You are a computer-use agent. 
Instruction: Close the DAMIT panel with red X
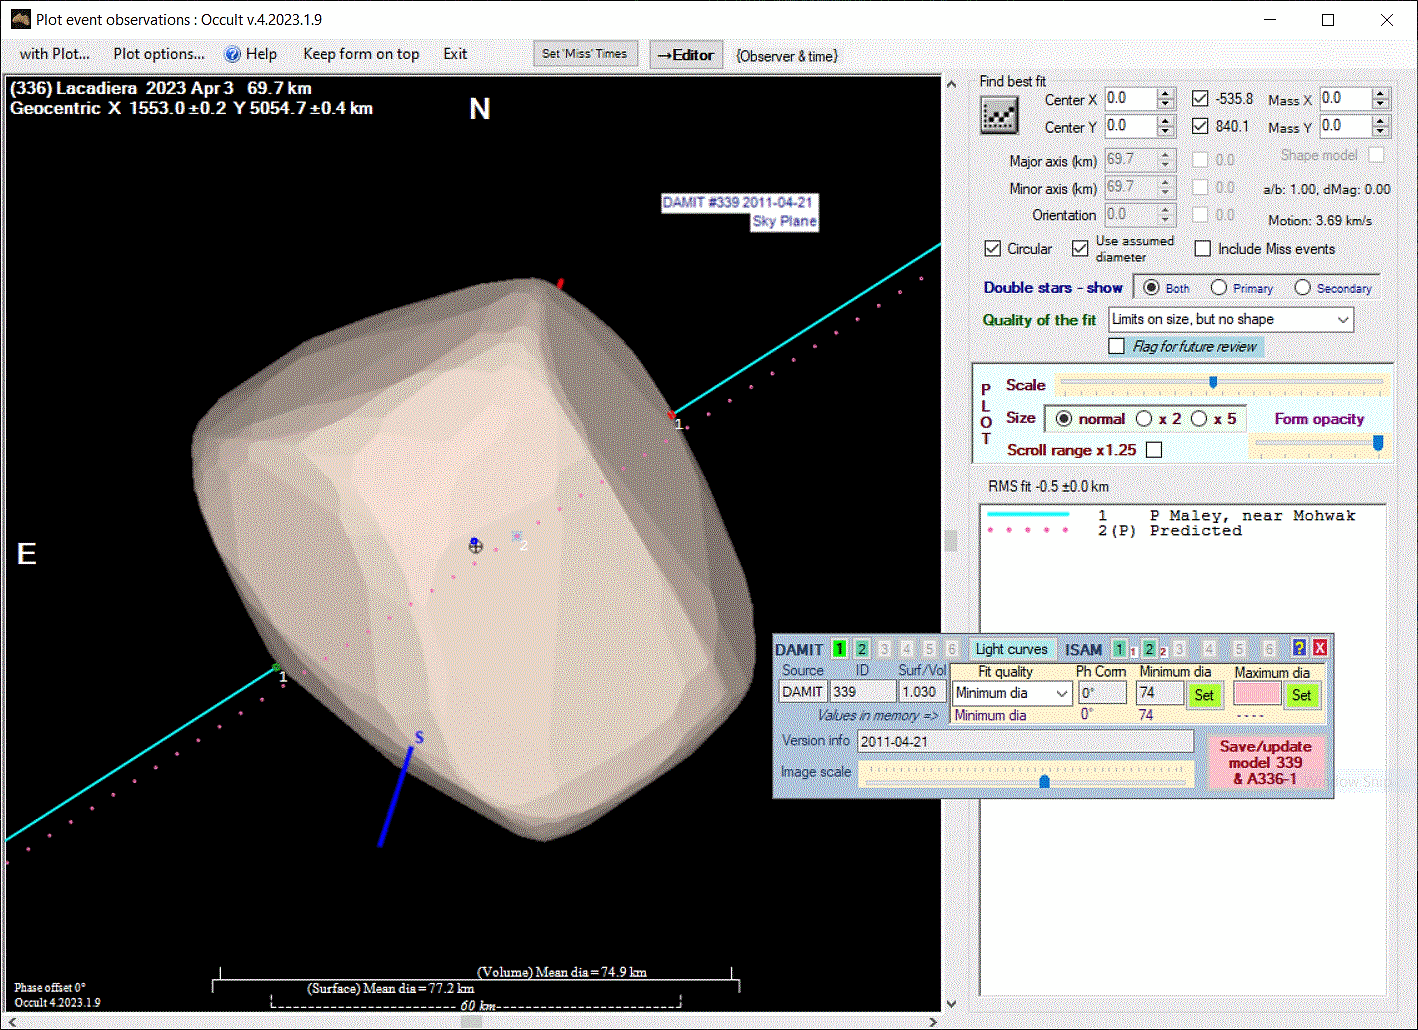[1319, 648]
